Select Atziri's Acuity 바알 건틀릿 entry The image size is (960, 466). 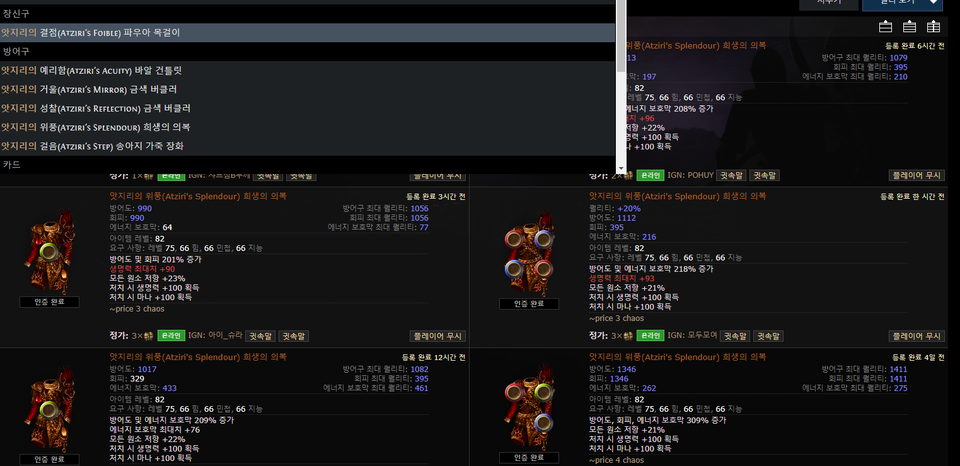pos(92,70)
